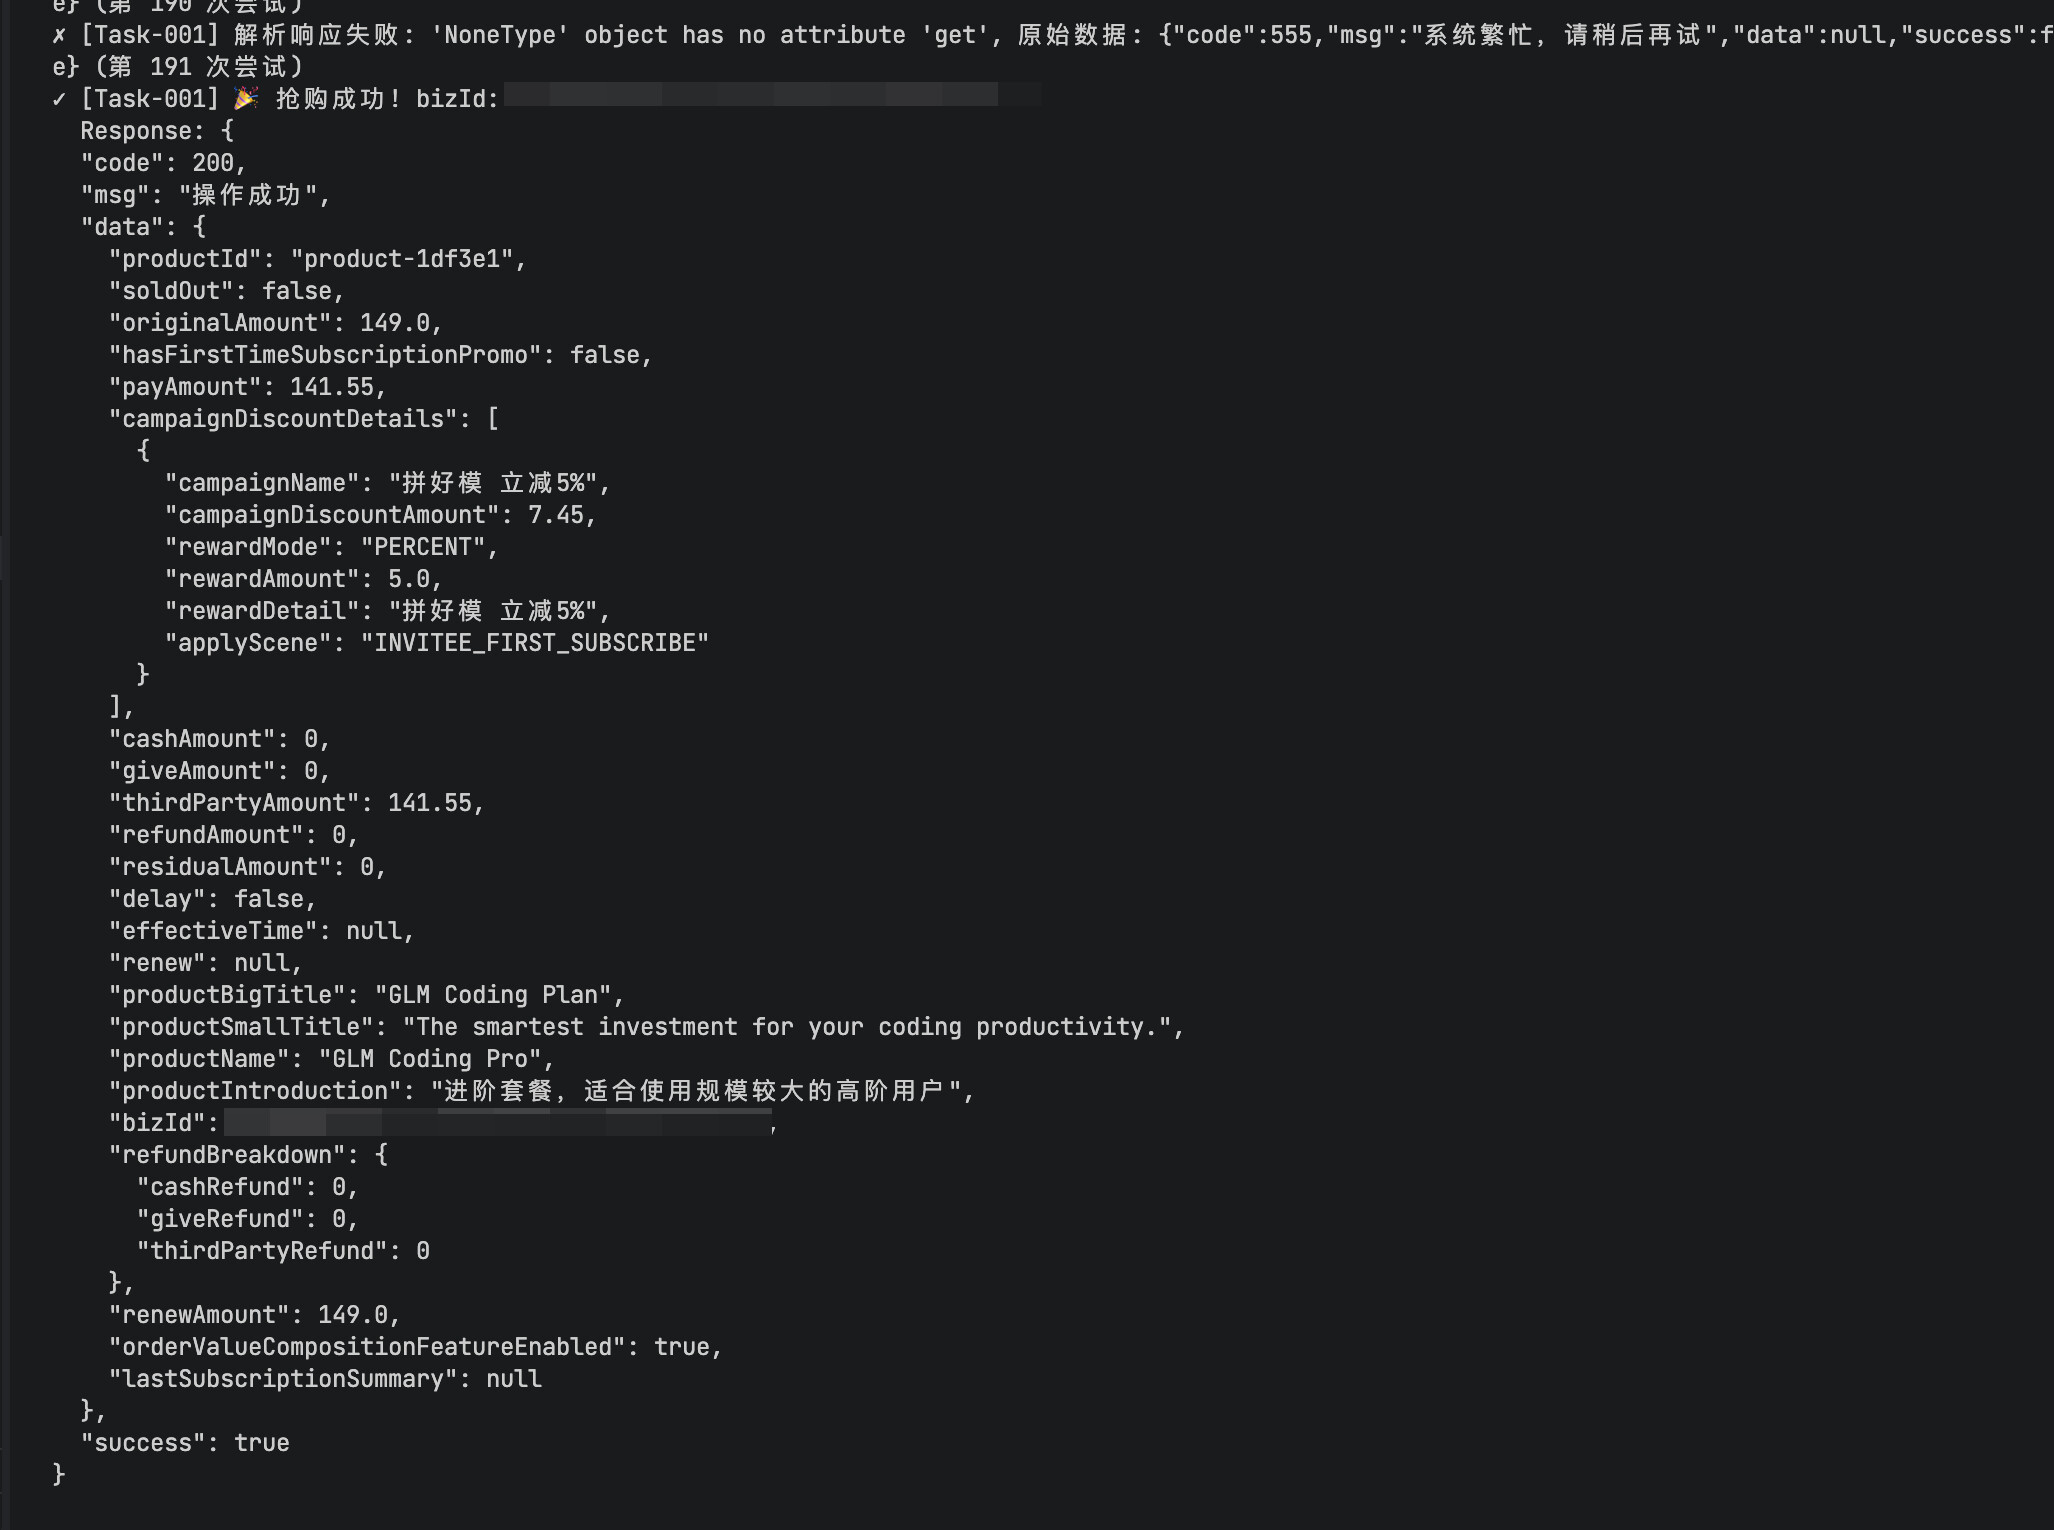The height and width of the screenshot is (1530, 2054).
Task: Click the ✗ cross mark on the failure line
Action: pyautogui.click(x=60, y=36)
